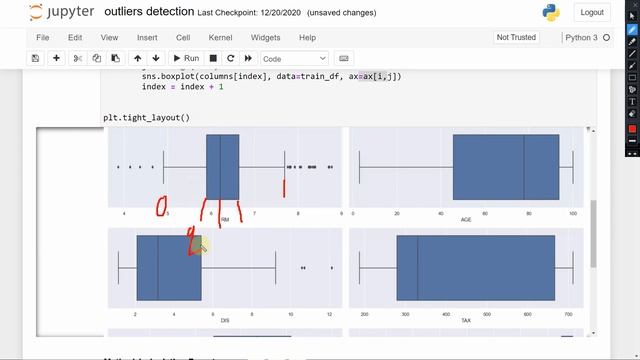
Task: Open the cell type Code dropdown
Action: (x=294, y=59)
